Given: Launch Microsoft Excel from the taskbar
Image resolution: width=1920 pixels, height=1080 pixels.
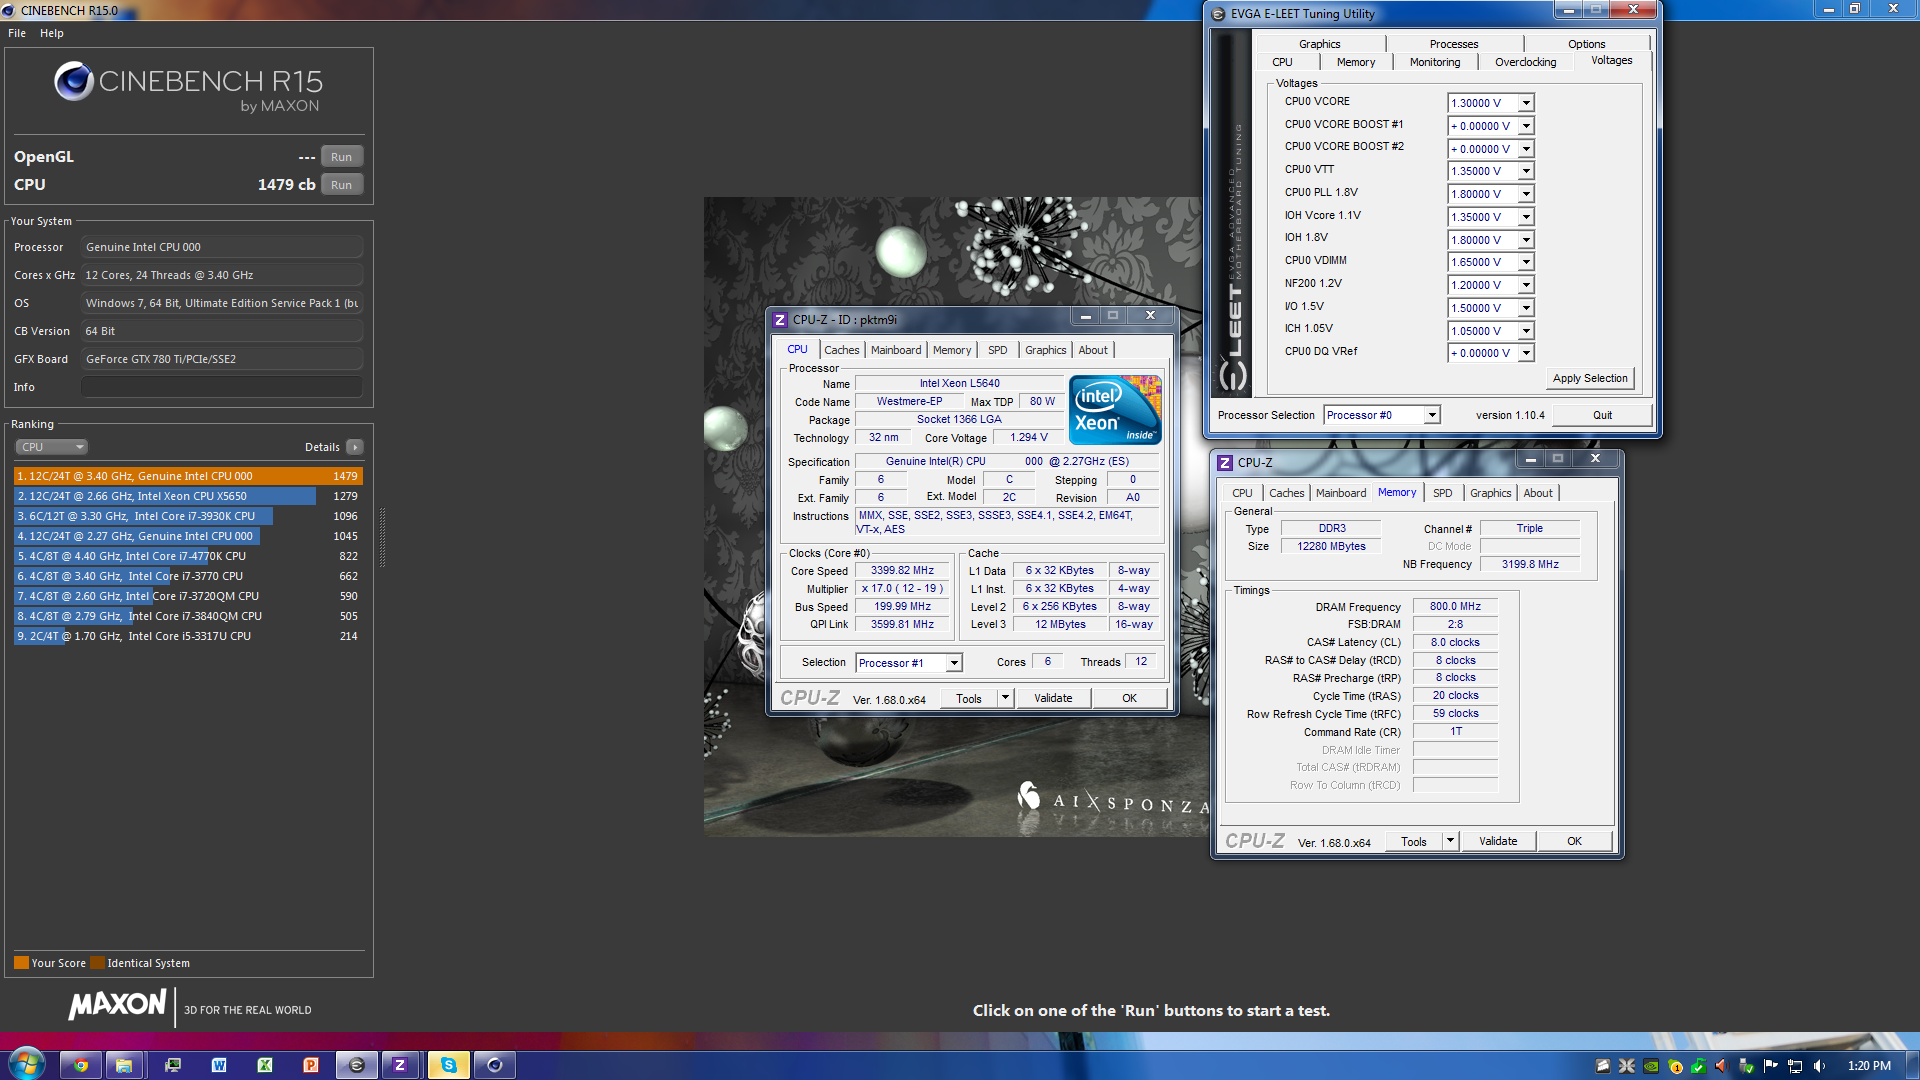Looking at the screenshot, I should coord(265,1065).
